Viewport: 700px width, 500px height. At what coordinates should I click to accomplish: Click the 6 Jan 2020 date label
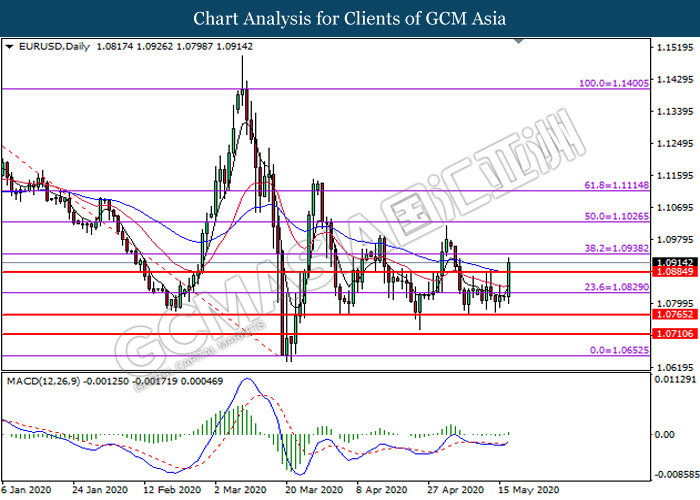coord(27,490)
